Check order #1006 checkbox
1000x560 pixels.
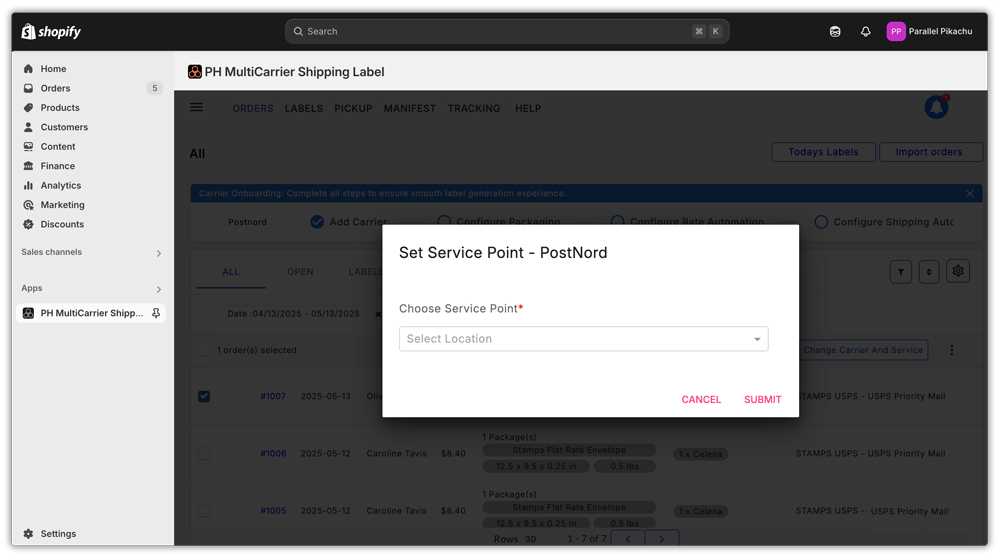tap(204, 453)
